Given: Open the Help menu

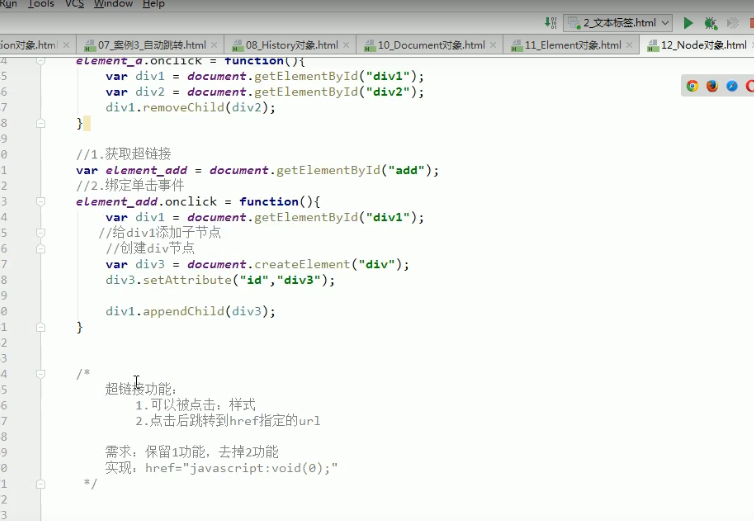Looking at the screenshot, I should coord(153,4).
